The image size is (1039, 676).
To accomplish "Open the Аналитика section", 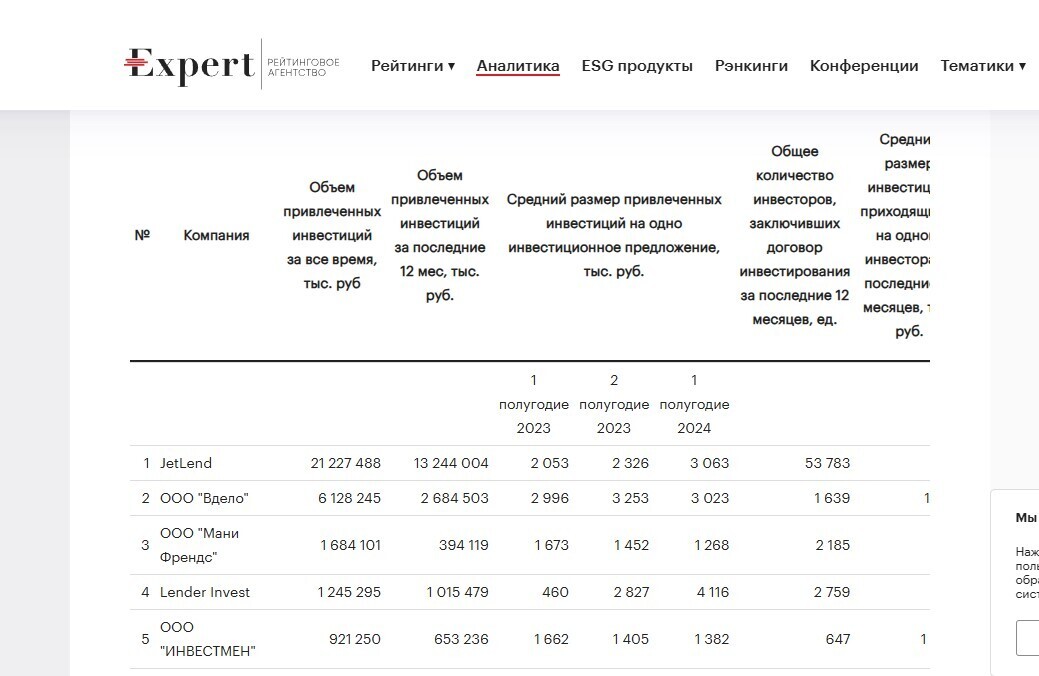I will click(517, 66).
